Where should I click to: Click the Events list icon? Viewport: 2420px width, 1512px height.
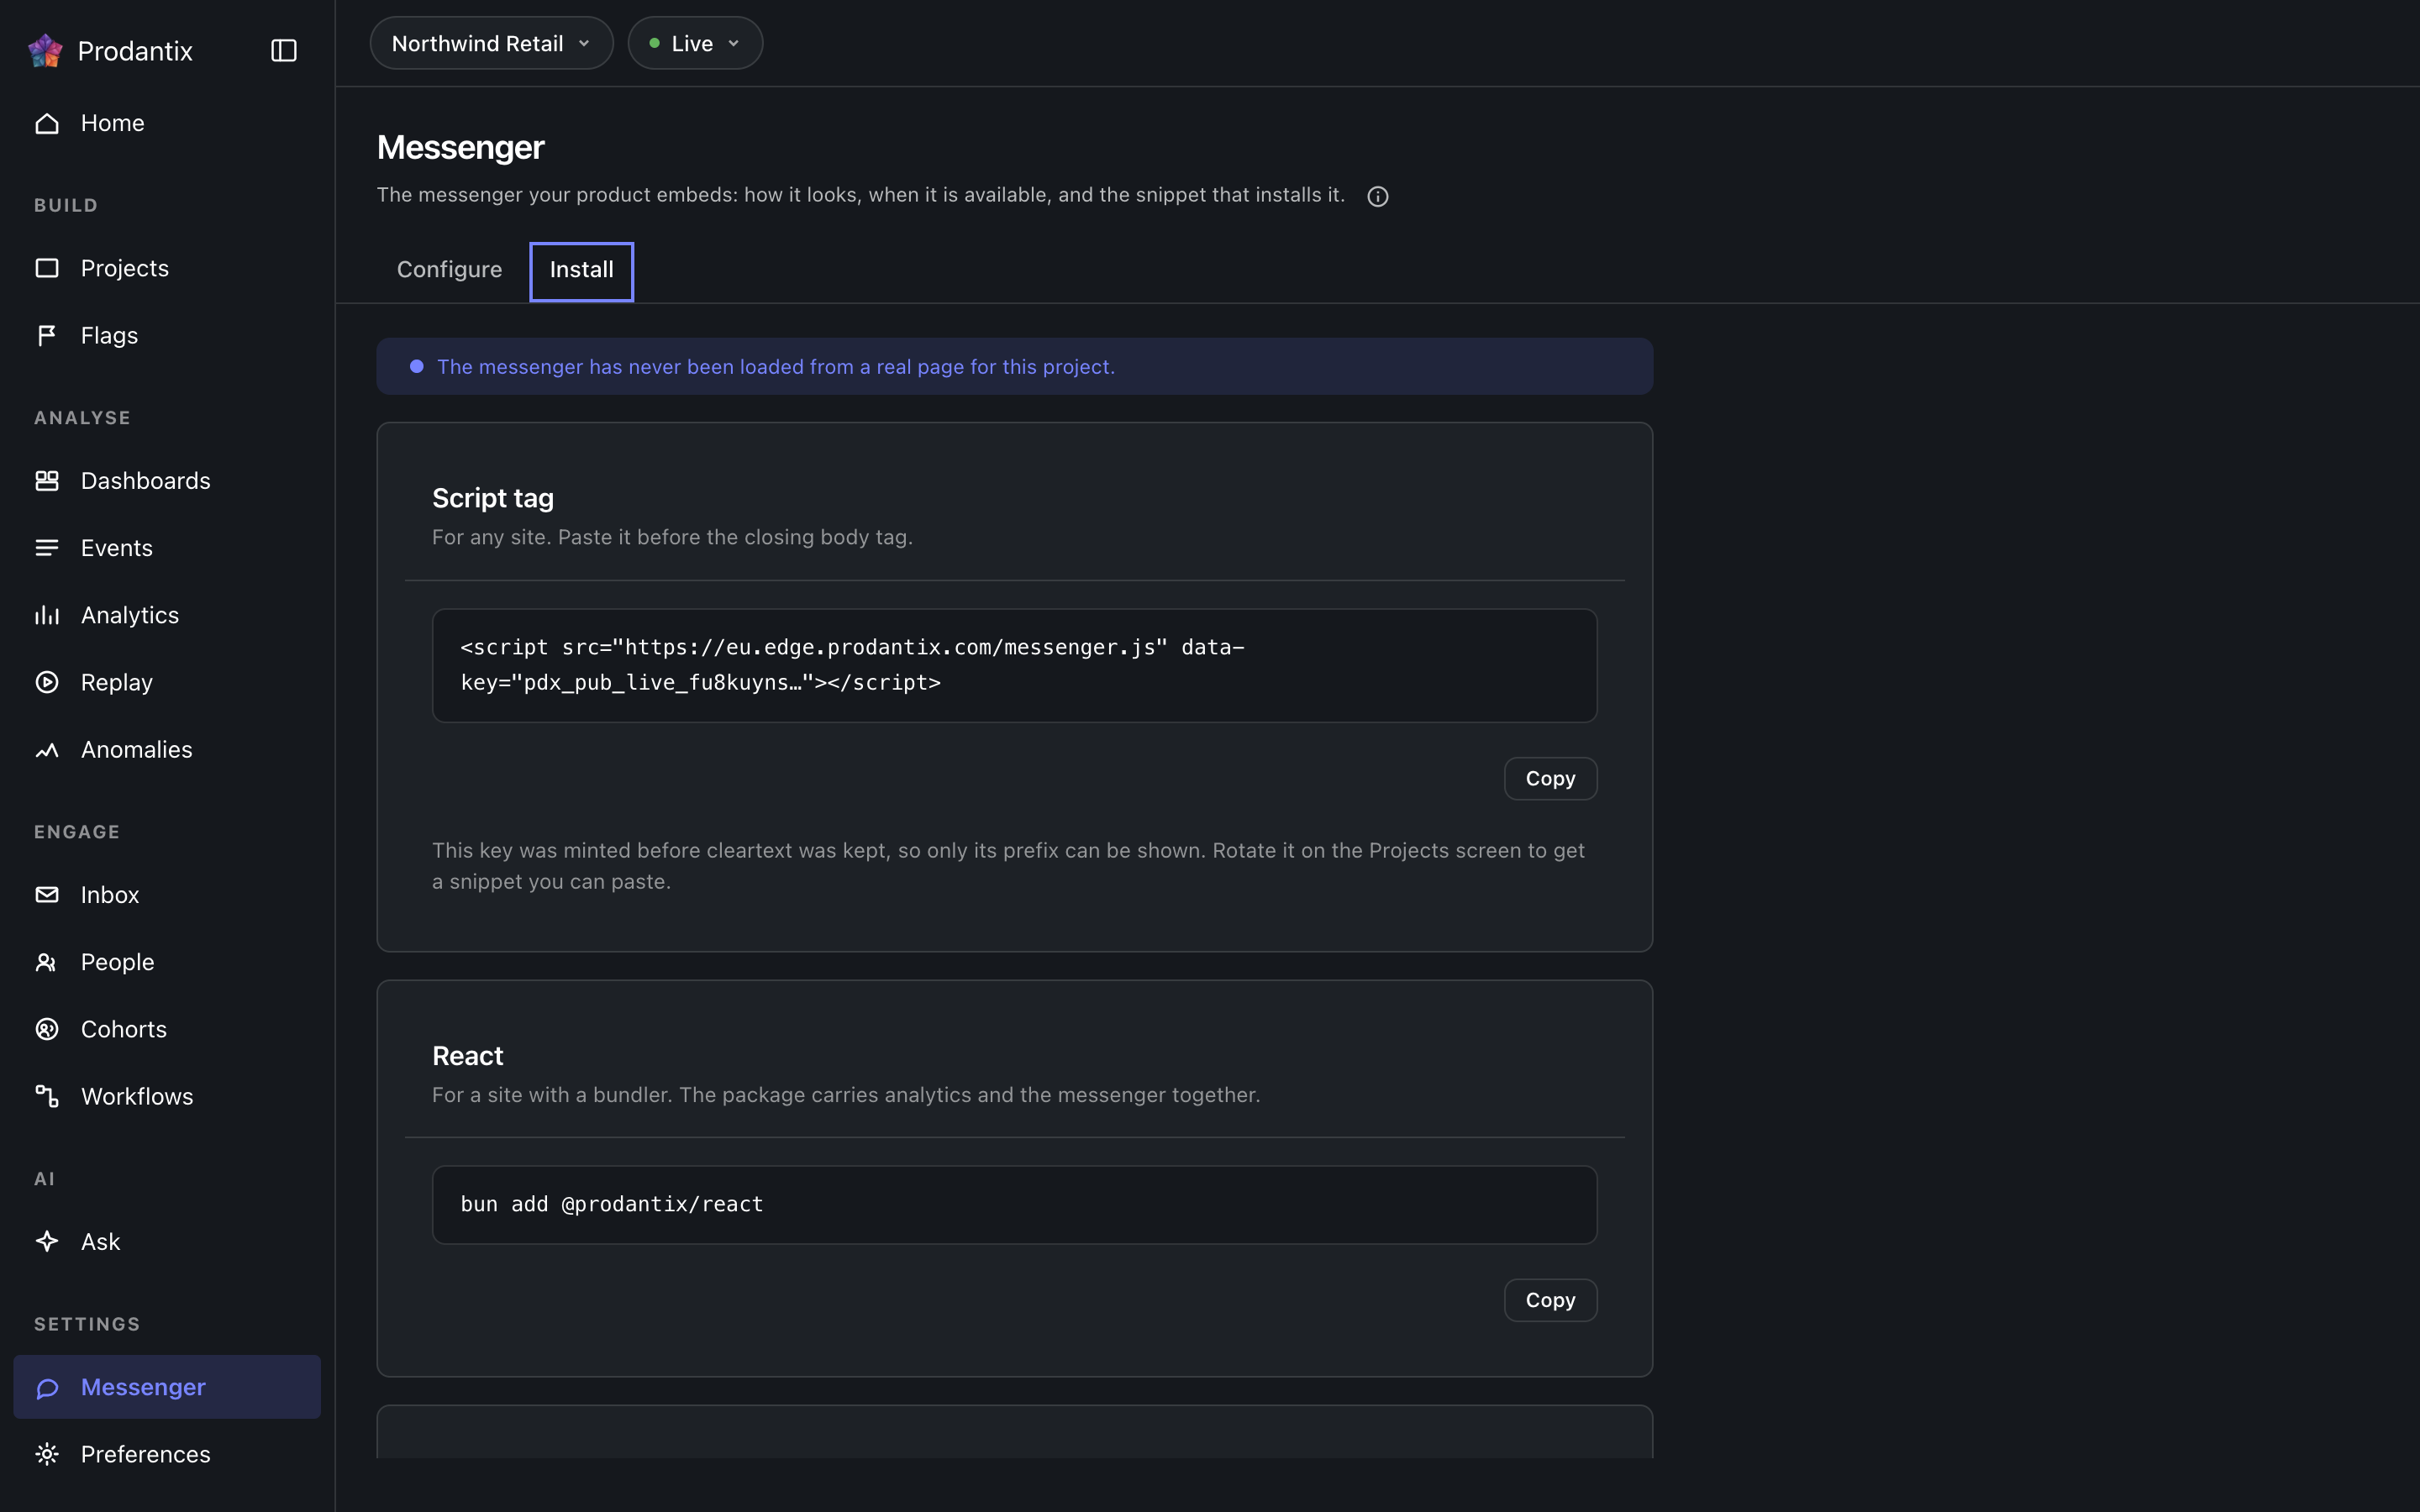[47, 548]
